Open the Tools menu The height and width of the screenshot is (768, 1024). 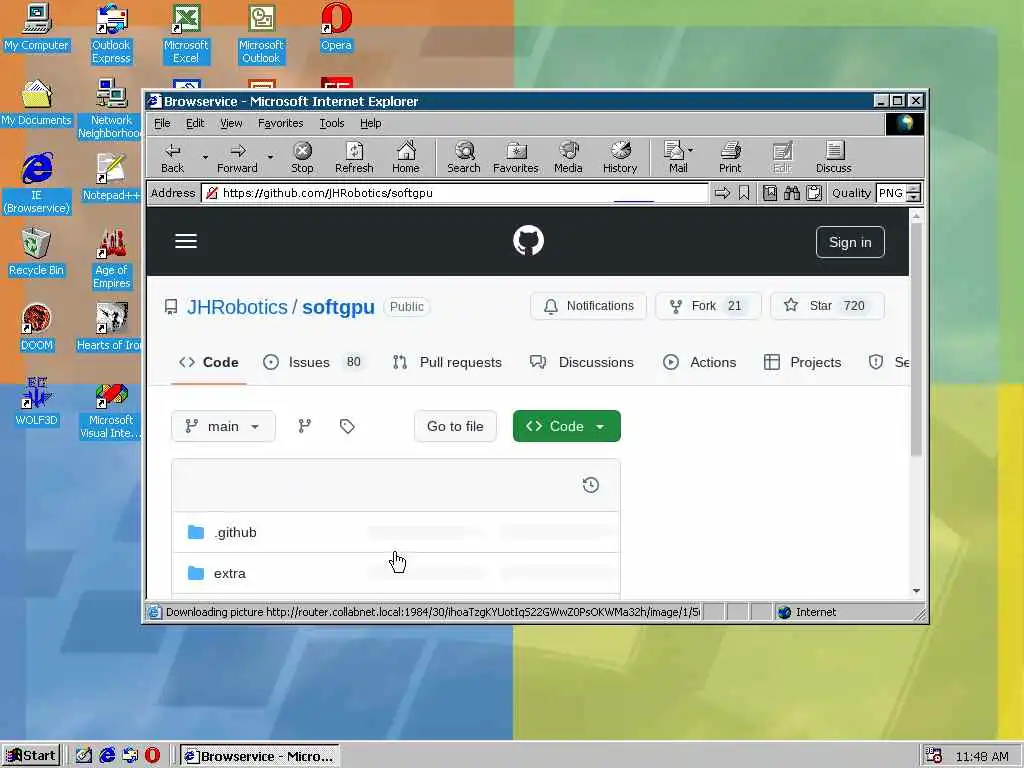tap(332, 123)
